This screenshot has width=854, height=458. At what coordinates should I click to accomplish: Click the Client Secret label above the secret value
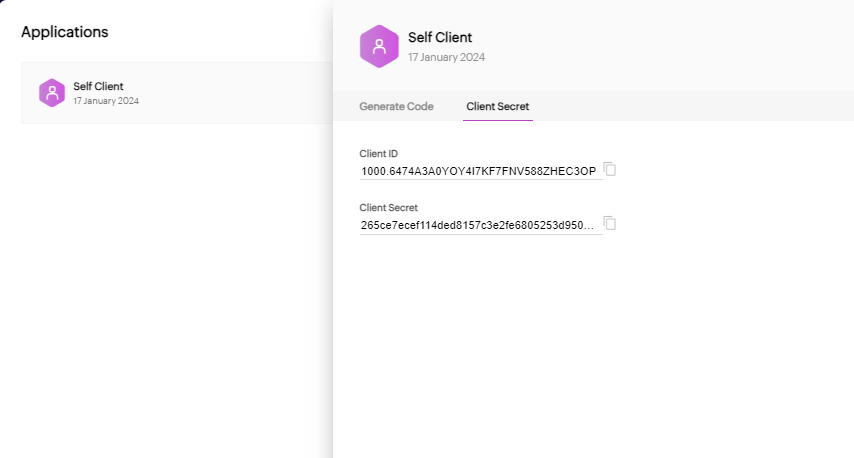point(388,208)
